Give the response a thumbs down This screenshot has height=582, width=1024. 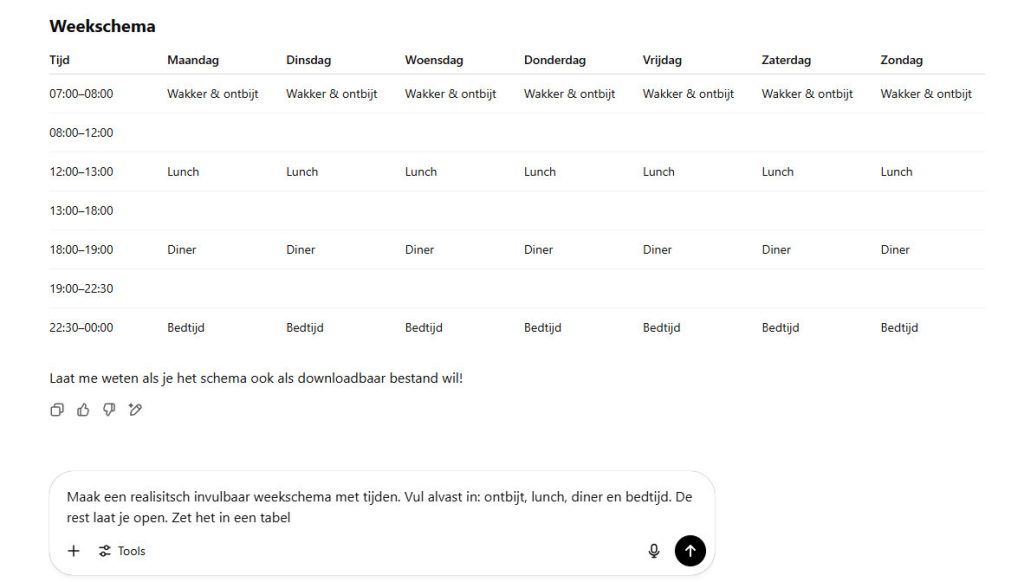point(109,409)
